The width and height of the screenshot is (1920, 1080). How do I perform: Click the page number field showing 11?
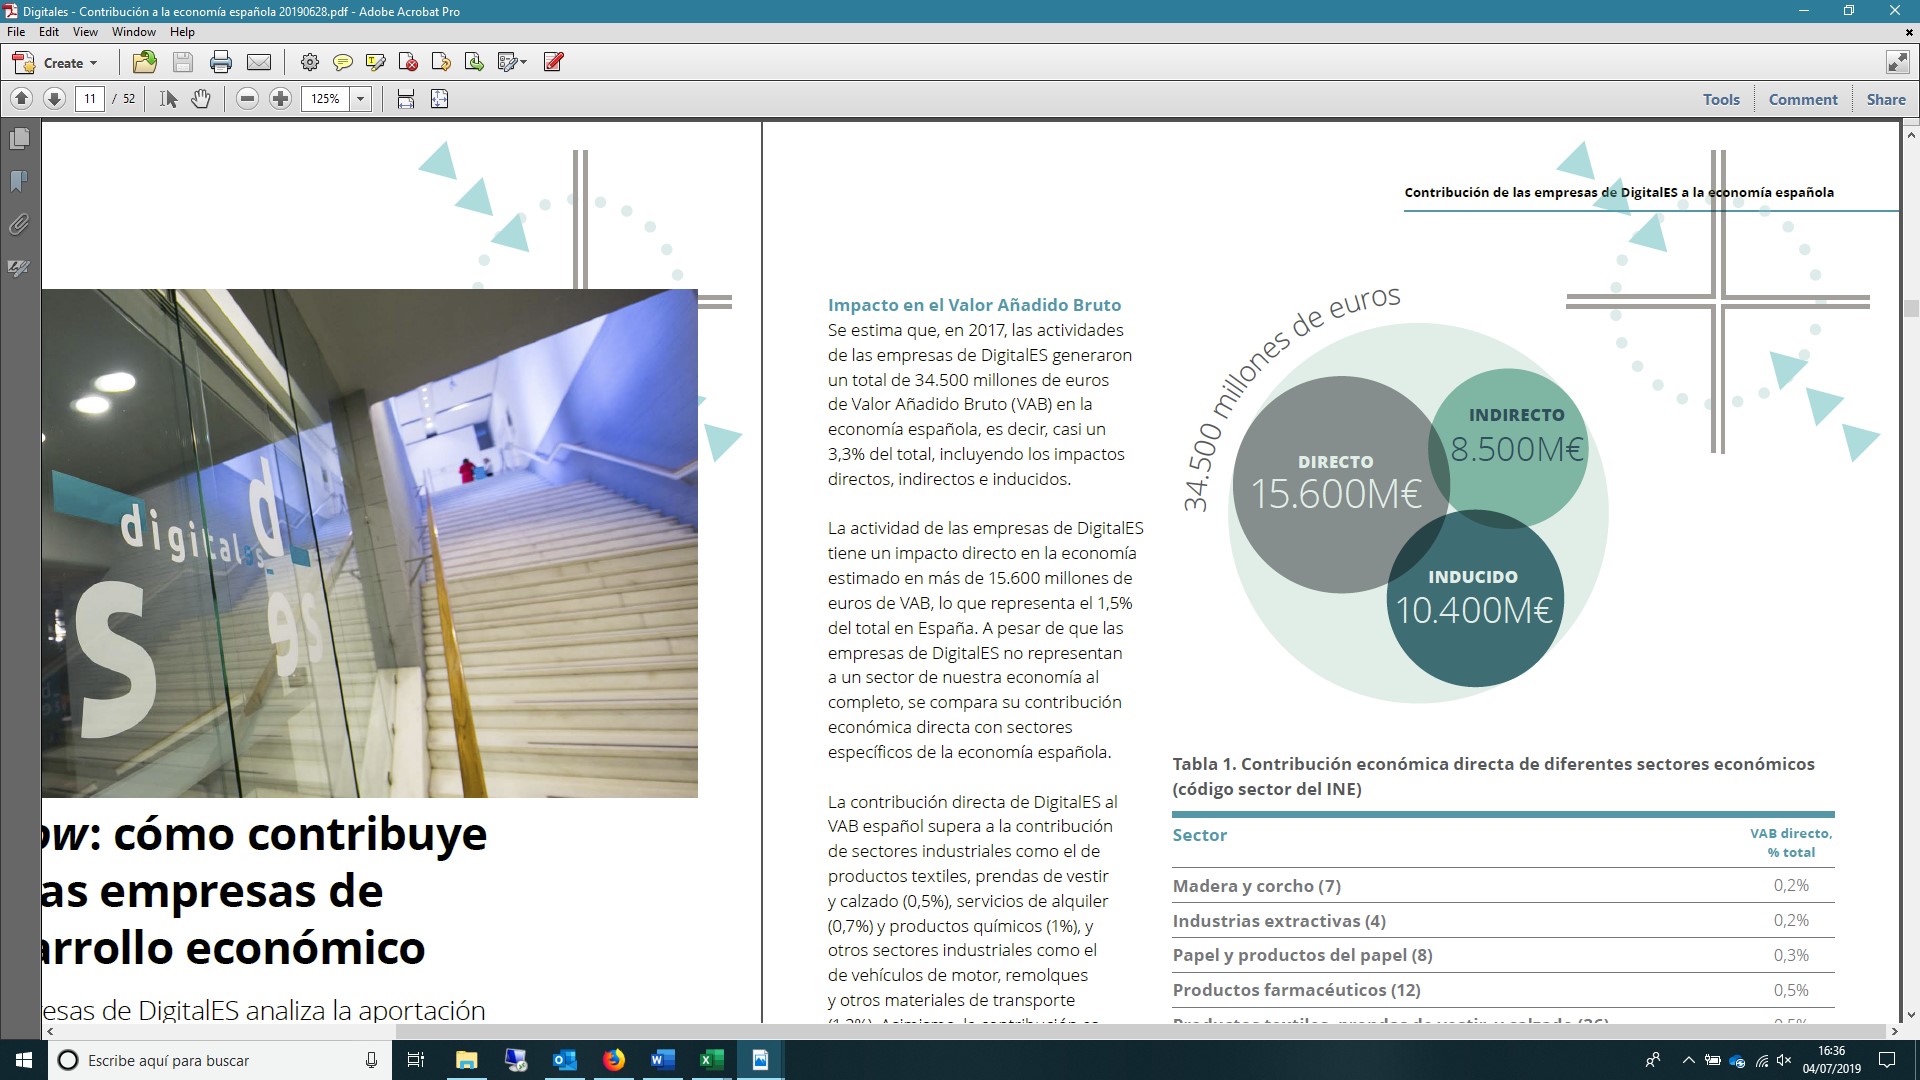(90, 99)
